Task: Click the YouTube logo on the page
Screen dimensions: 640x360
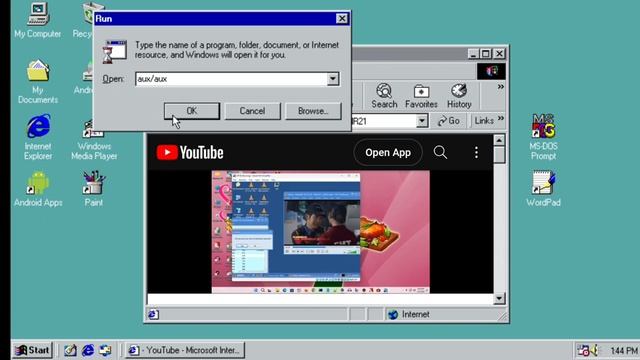Action: 190,153
